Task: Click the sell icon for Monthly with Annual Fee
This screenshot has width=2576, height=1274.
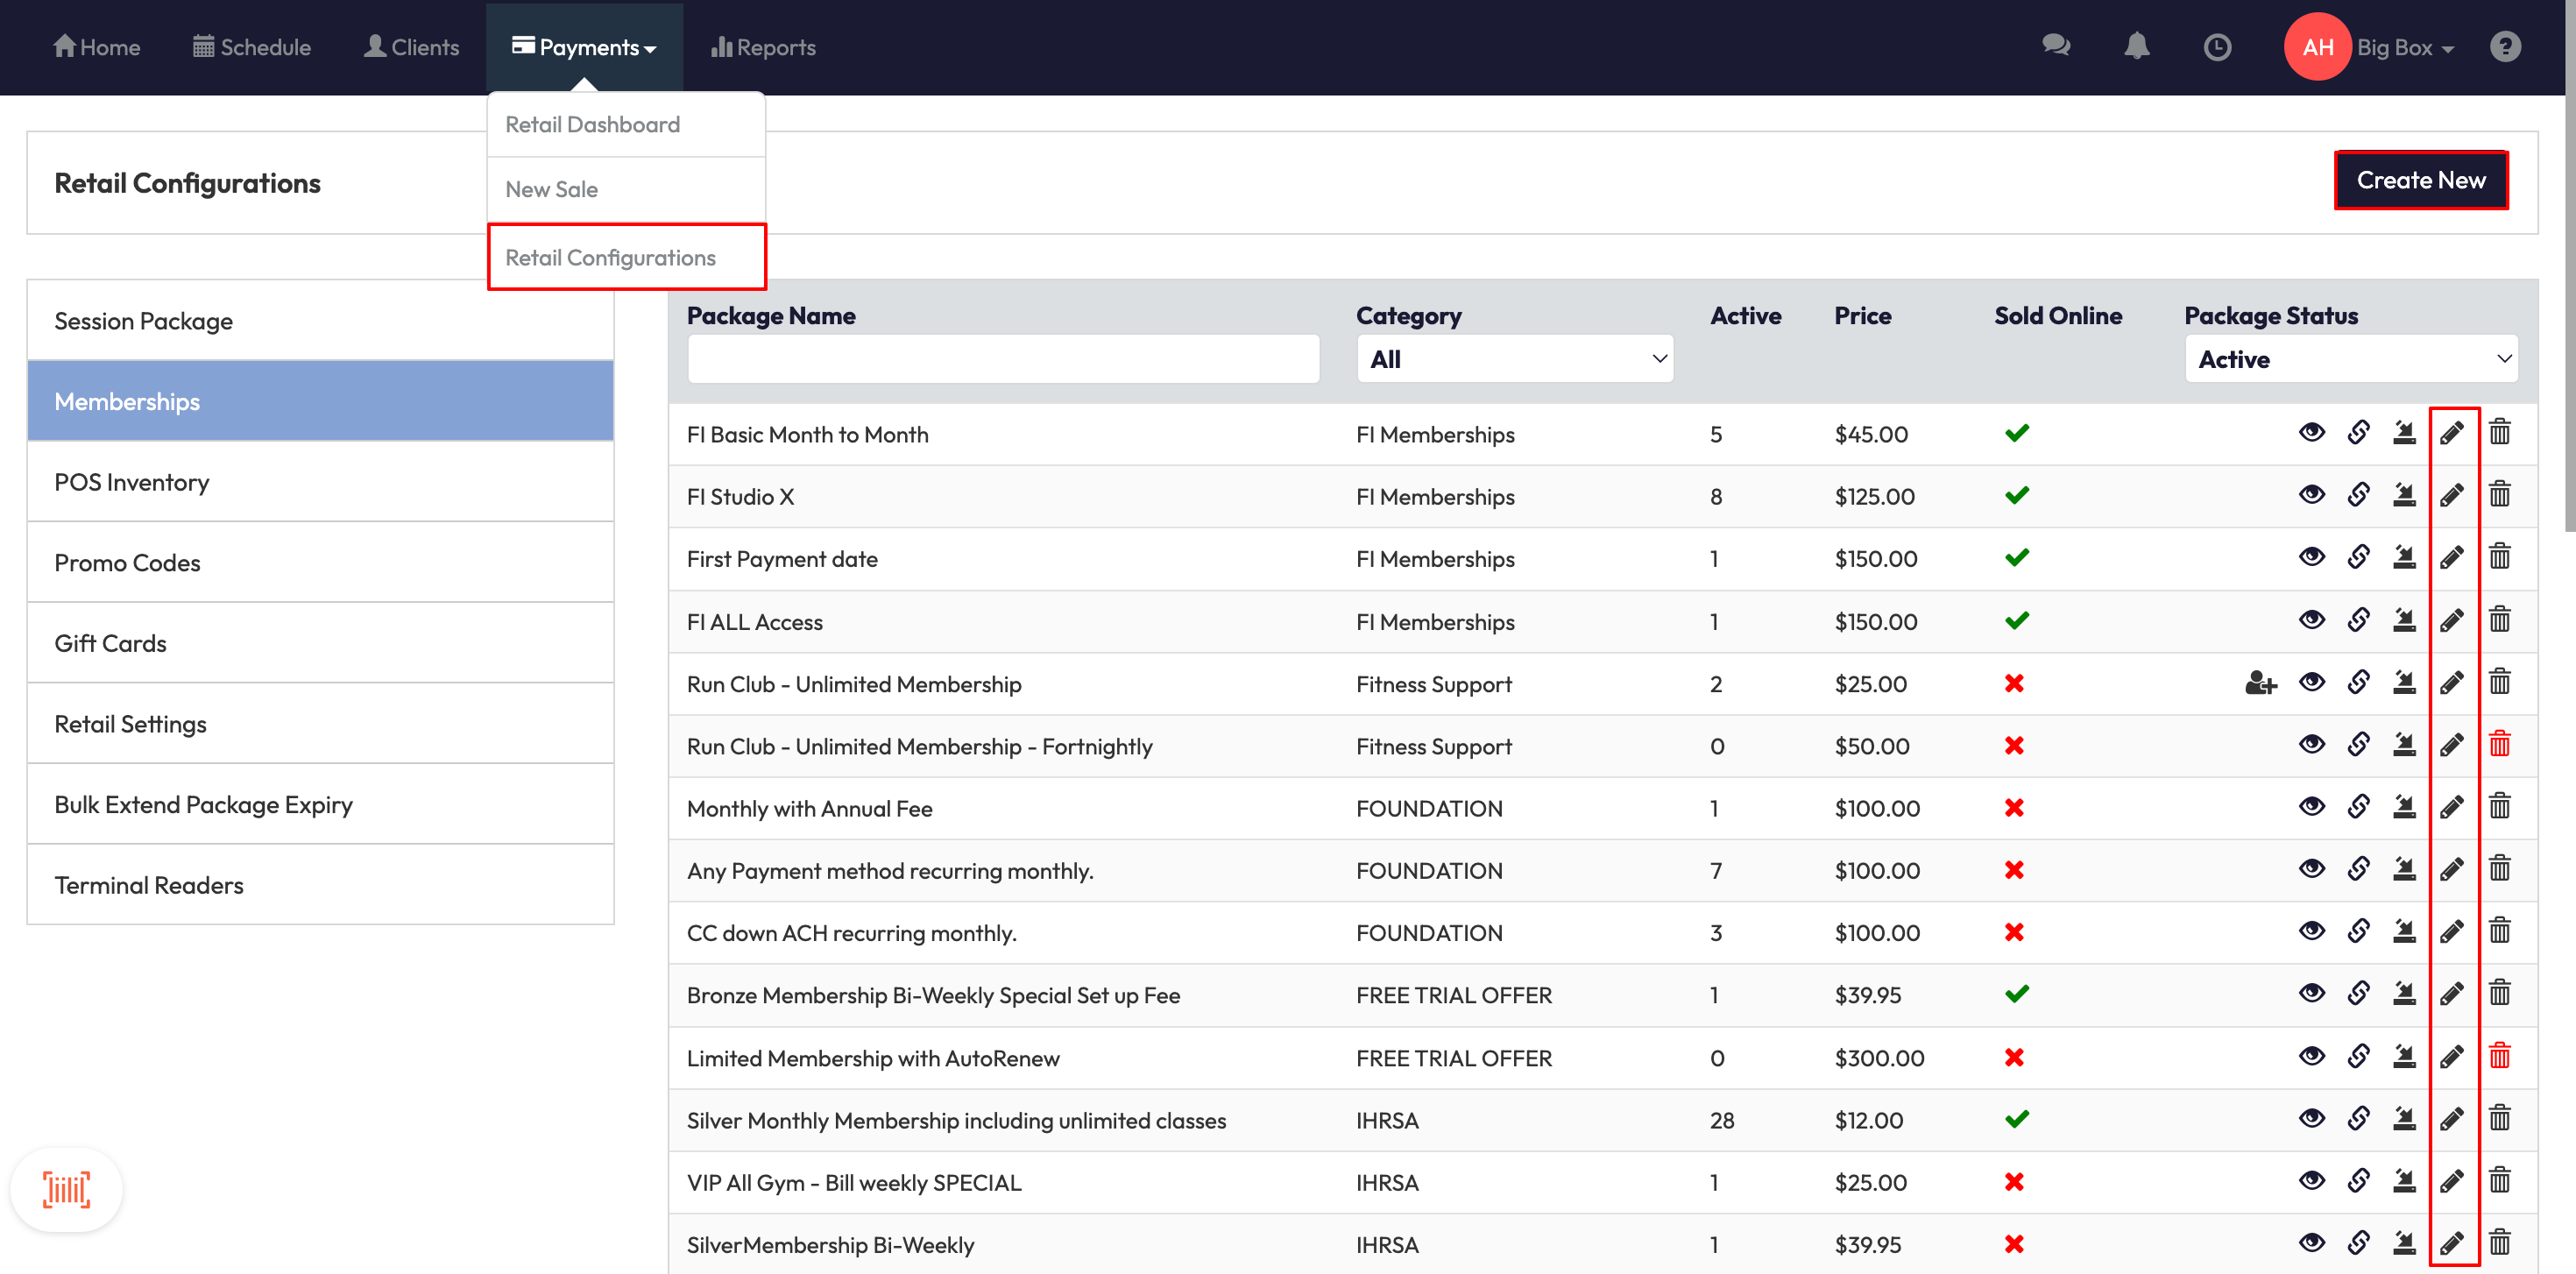Action: click(x=2404, y=807)
